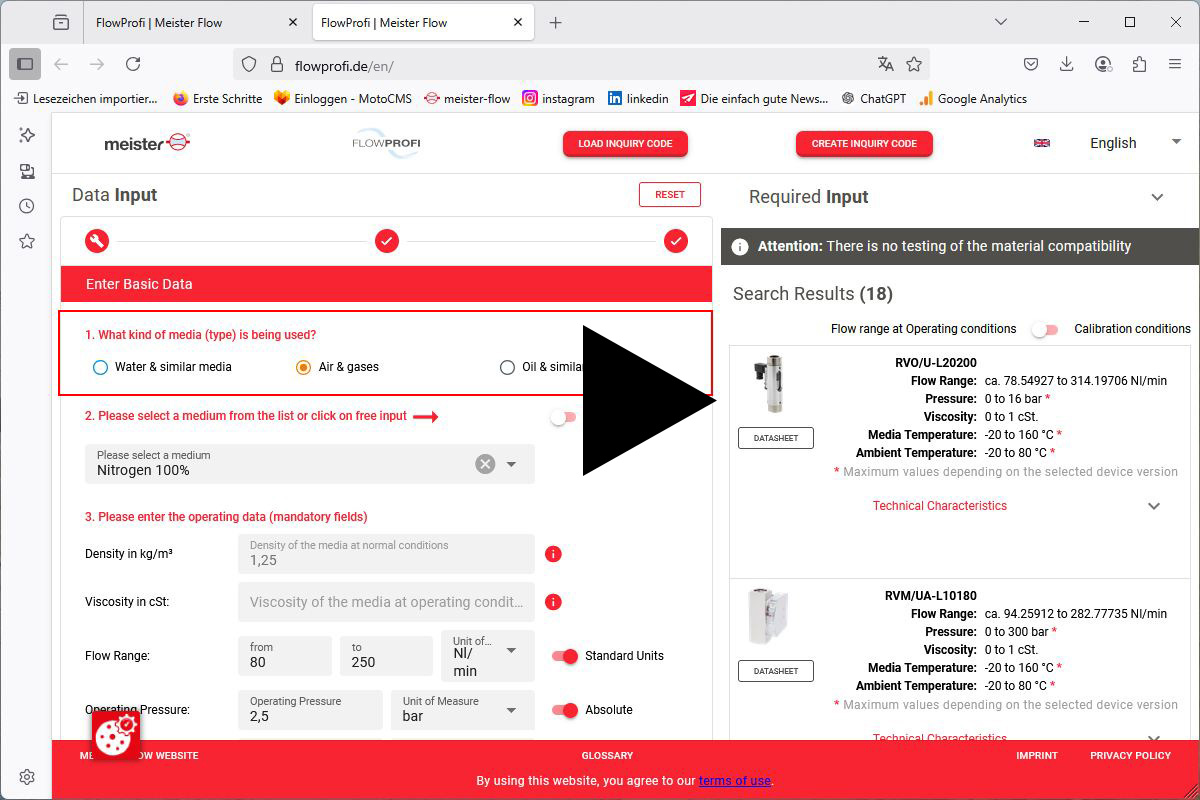Open synced tabs sidebar icon
The width and height of the screenshot is (1200, 800).
point(27,171)
